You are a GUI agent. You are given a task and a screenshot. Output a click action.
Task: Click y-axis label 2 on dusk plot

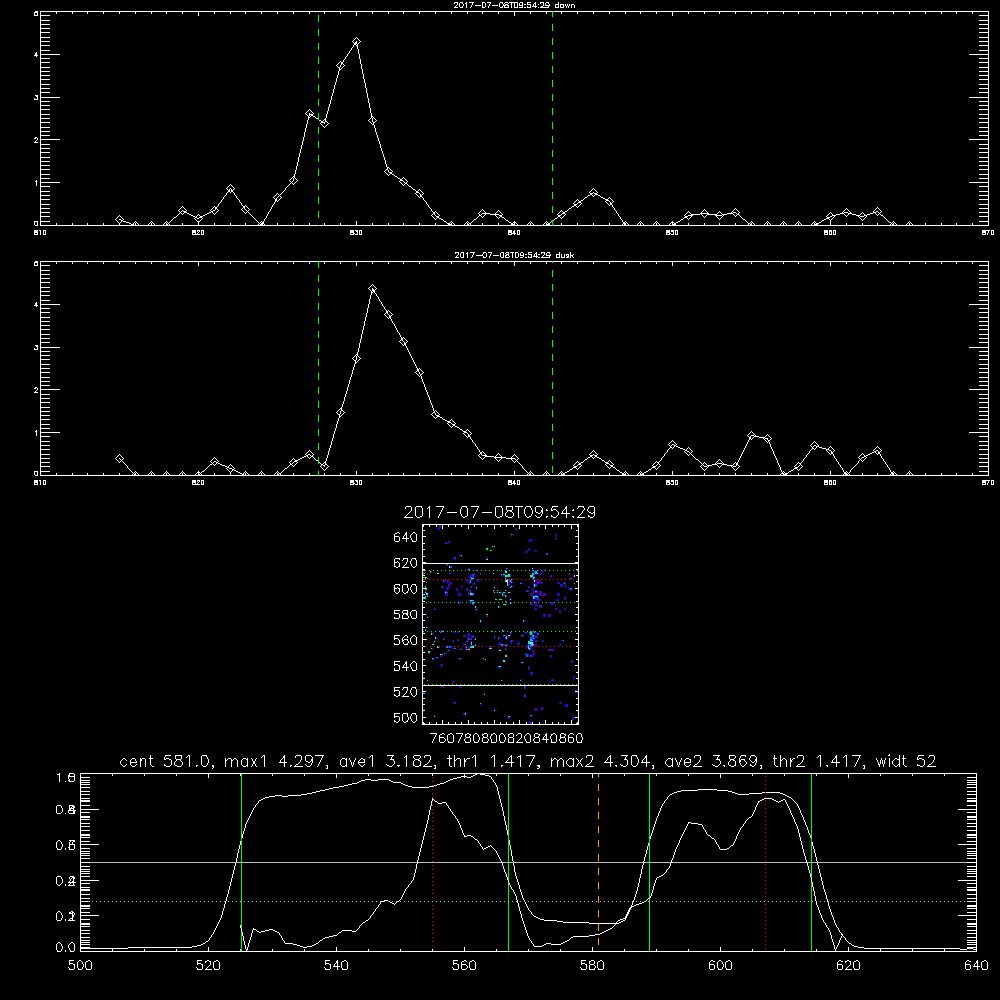click(x=36, y=390)
